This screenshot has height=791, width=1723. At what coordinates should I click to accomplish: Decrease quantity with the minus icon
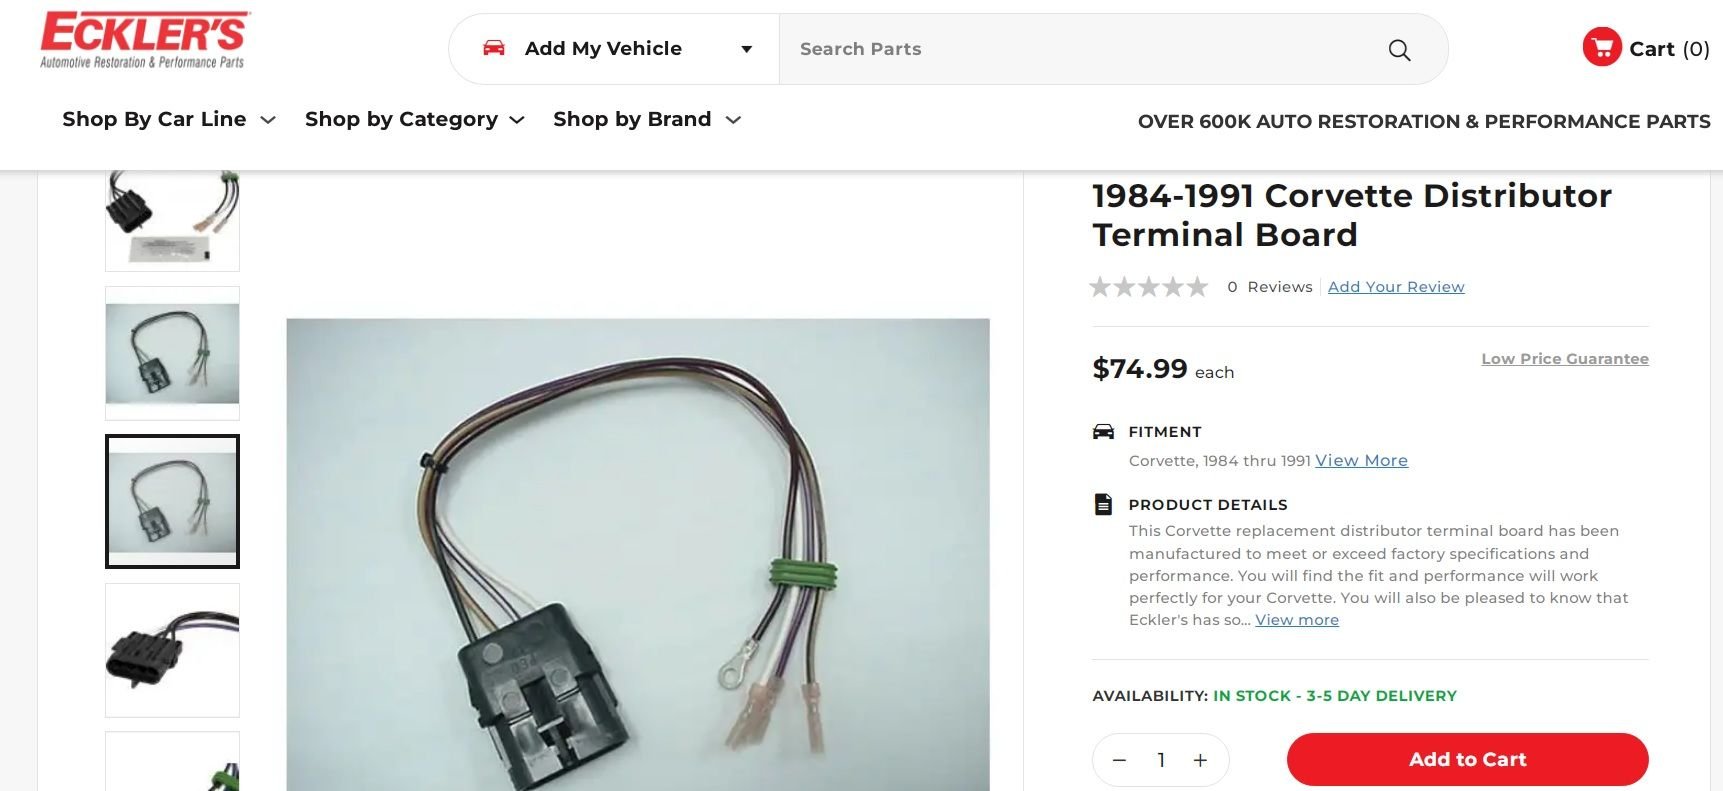tap(1120, 760)
